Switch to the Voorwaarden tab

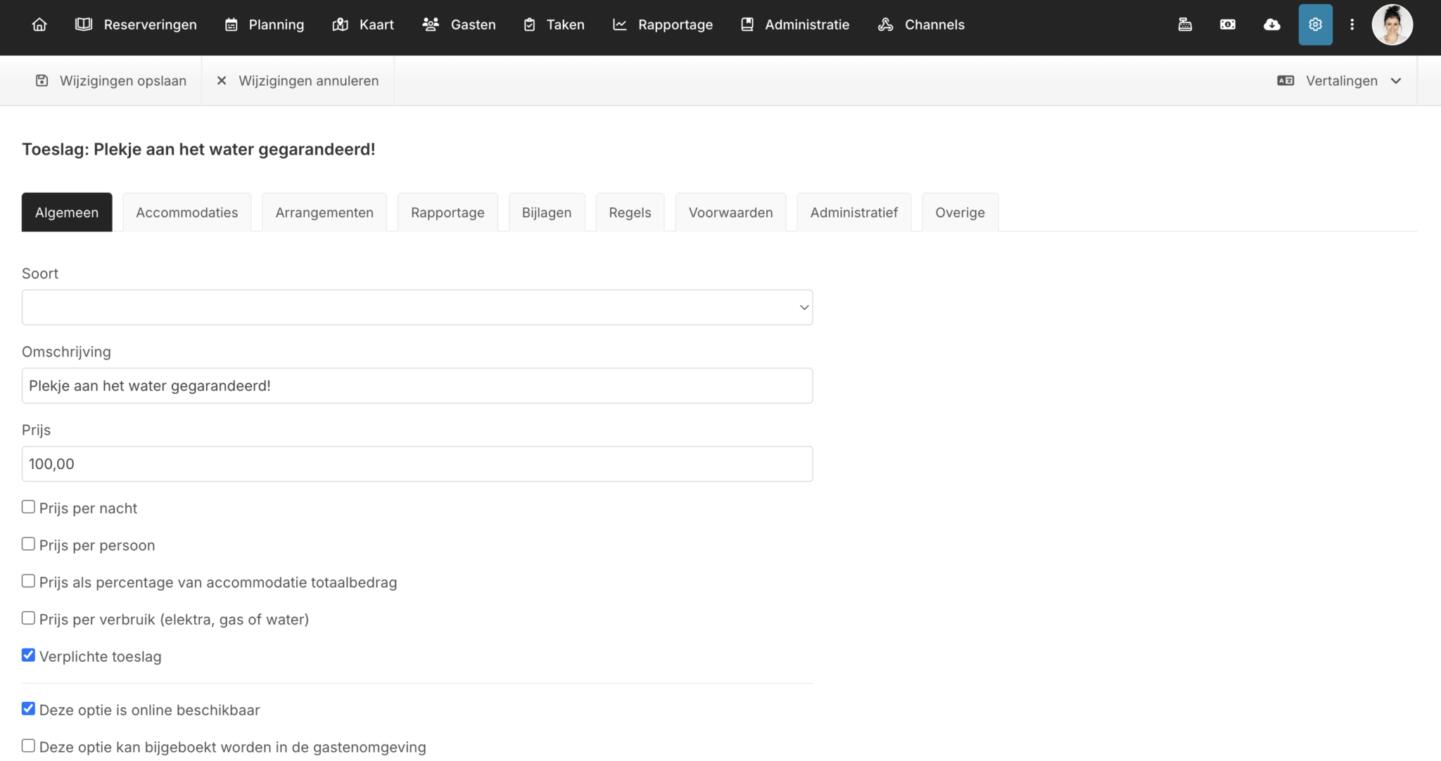click(730, 212)
